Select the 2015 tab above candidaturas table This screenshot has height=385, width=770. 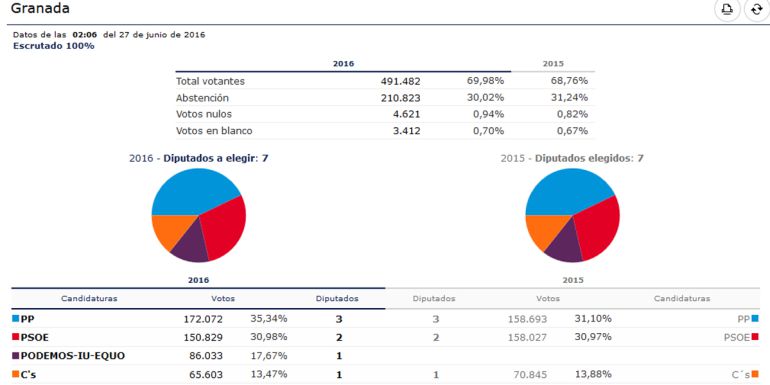click(573, 280)
